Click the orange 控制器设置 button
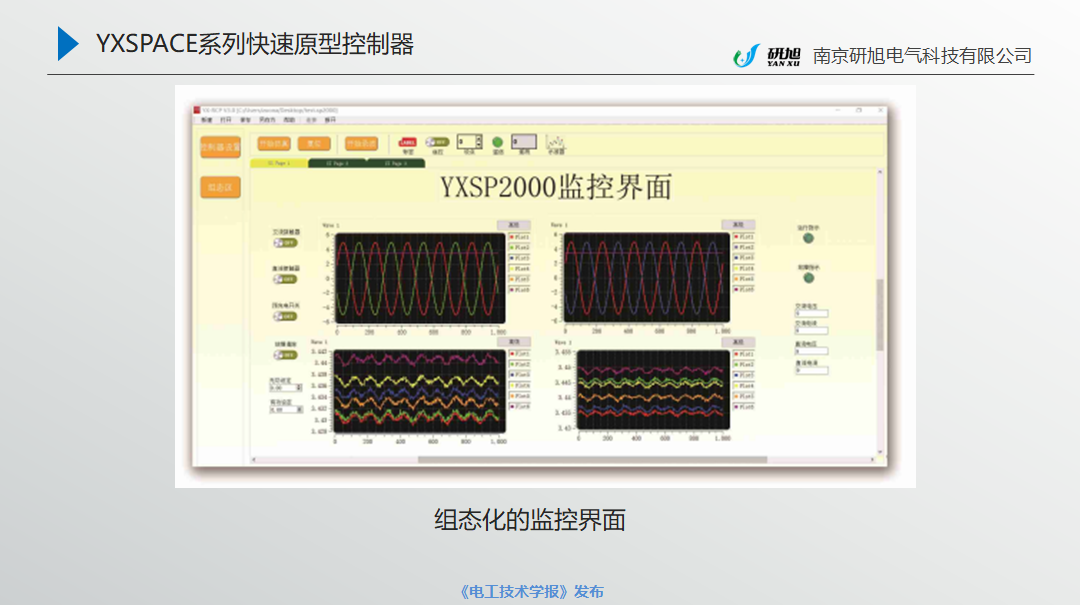Screen dimensions: 1080x605 pyautogui.click(x=220, y=147)
